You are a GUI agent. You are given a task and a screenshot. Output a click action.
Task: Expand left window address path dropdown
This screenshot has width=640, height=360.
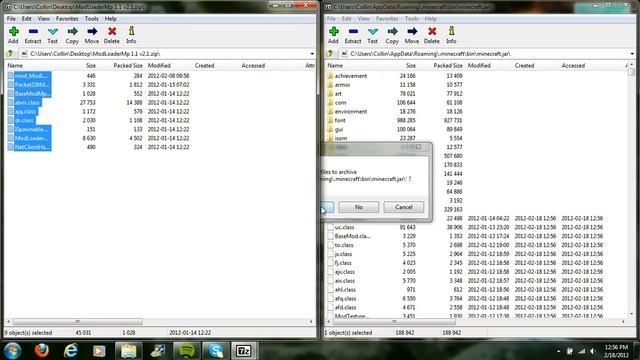pos(312,53)
